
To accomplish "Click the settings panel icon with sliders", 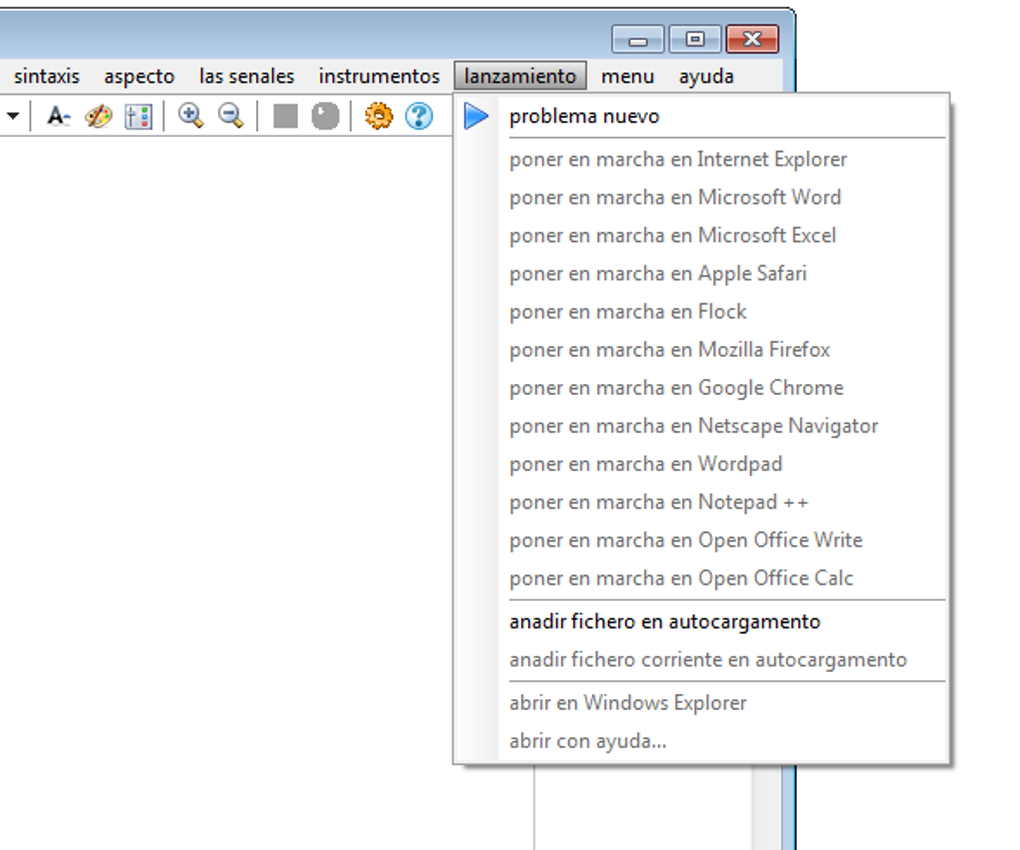I will click(135, 116).
